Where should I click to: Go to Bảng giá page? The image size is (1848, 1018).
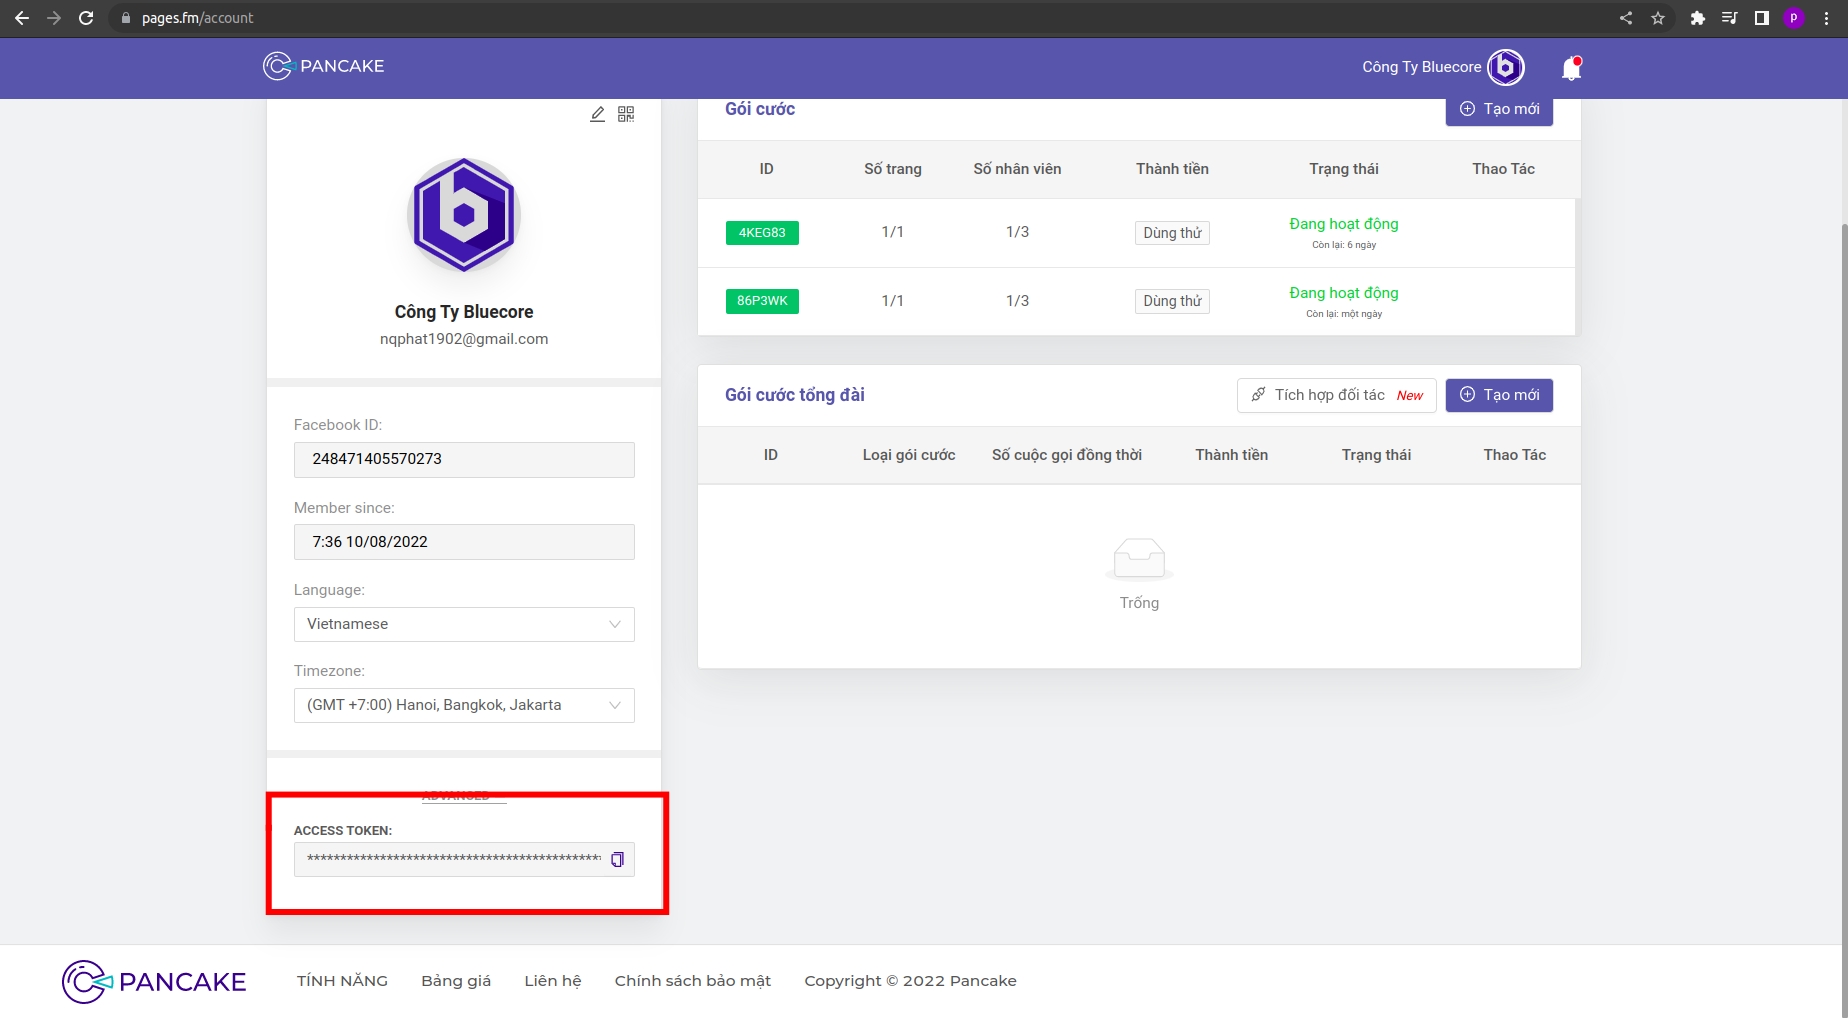pos(456,981)
